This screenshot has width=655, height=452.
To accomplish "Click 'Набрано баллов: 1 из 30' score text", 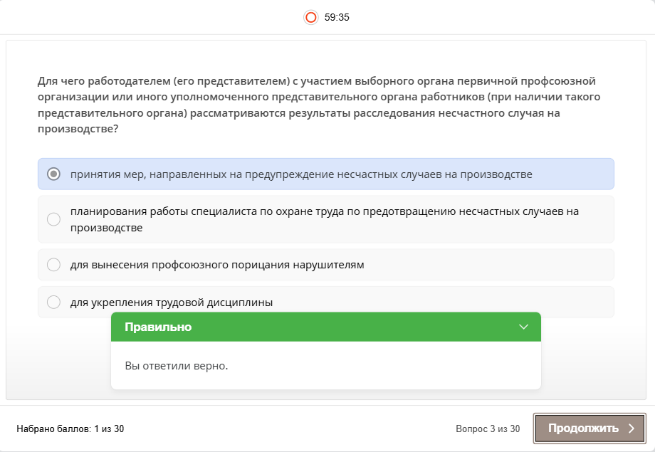I will click(70, 429).
